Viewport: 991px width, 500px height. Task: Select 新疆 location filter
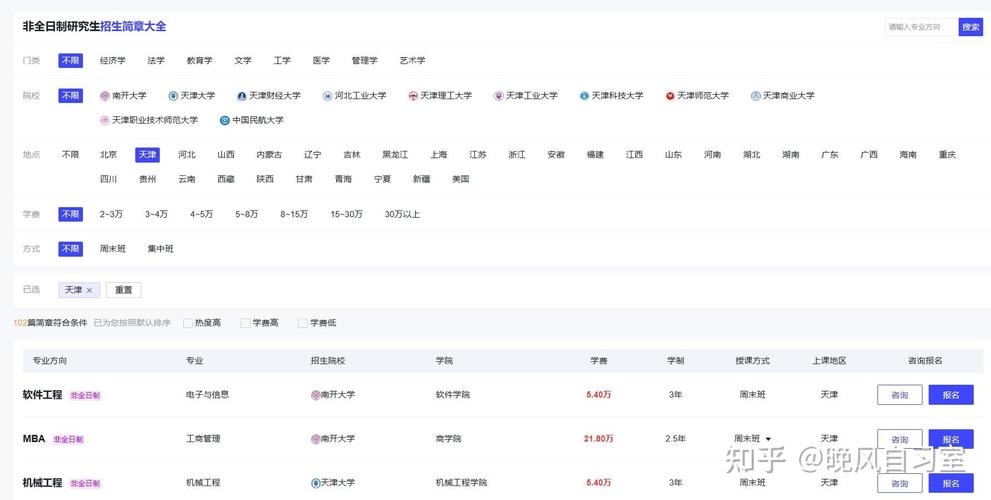click(x=422, y=180)
